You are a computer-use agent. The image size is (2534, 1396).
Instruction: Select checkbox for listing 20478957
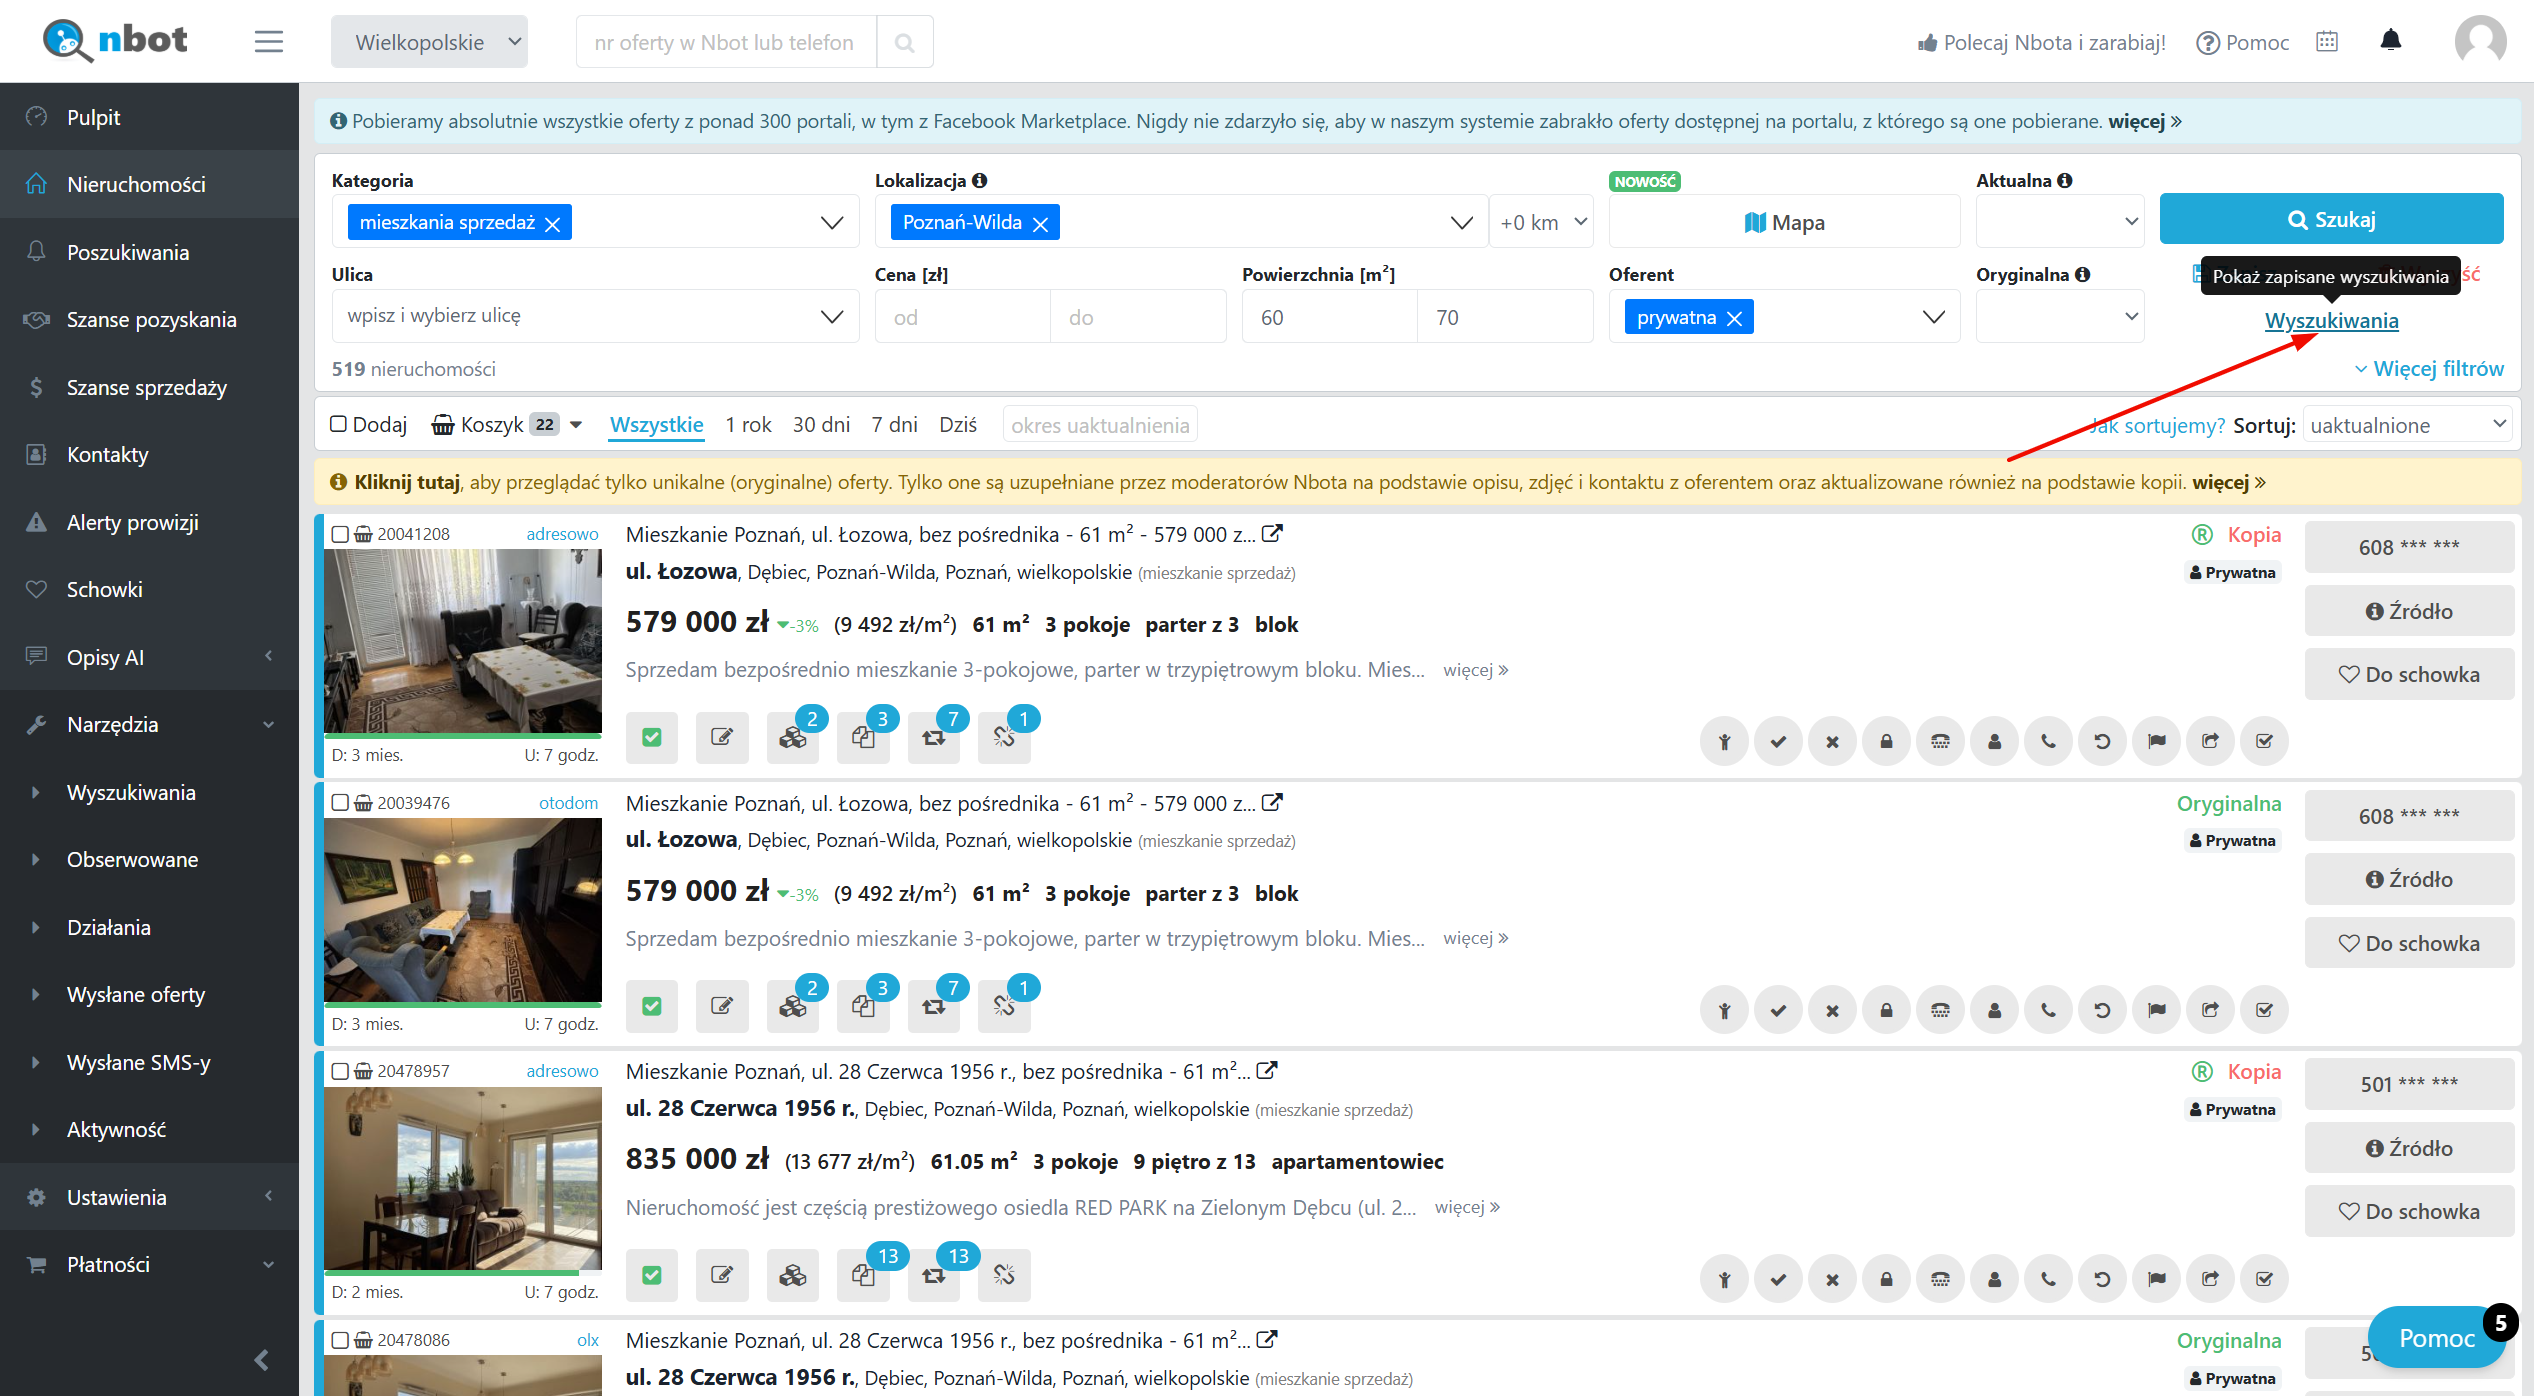coord(340,1071)
